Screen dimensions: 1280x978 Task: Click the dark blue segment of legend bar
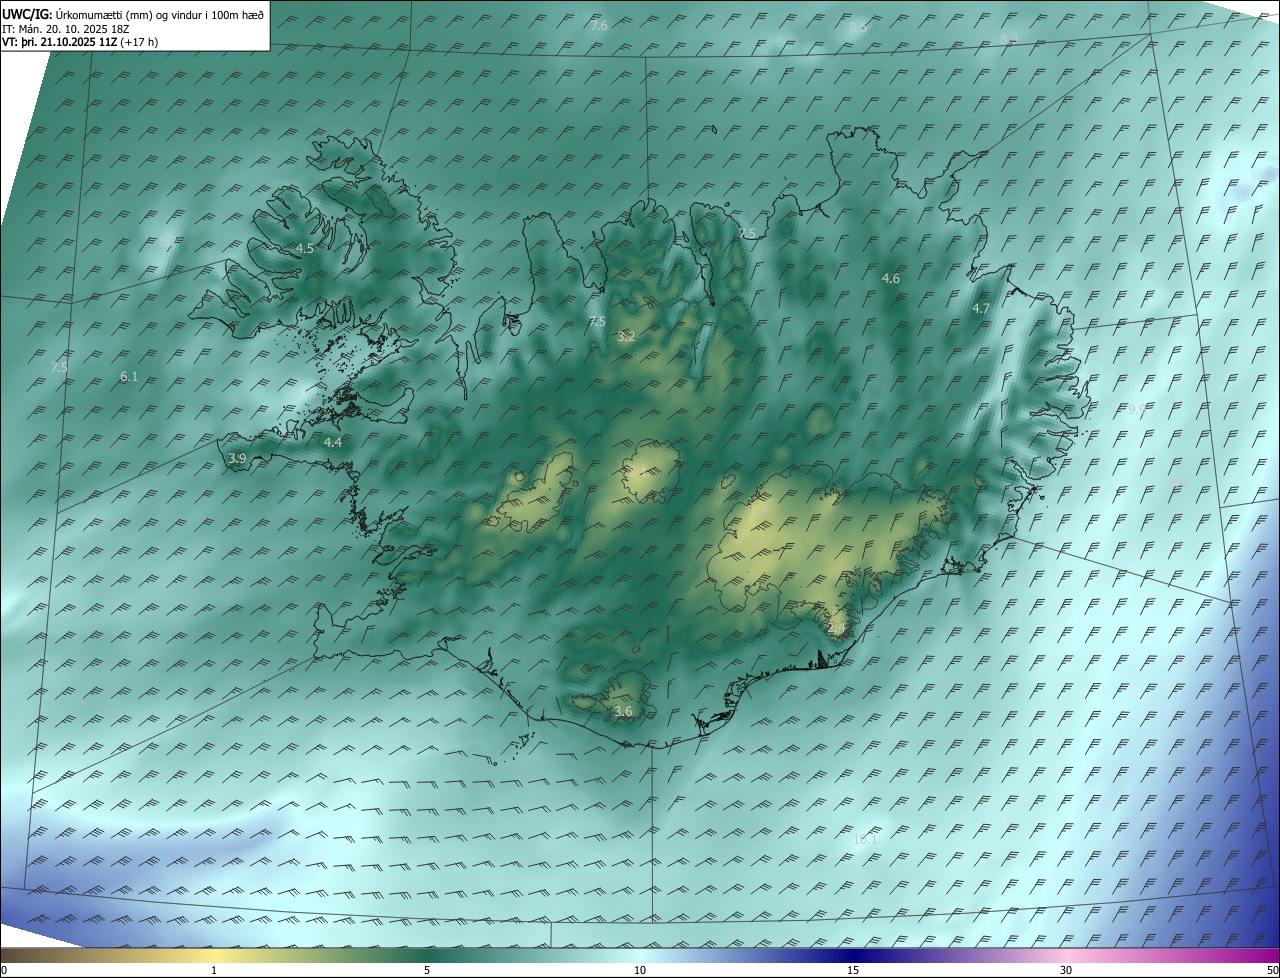click(x=853, y=956)
